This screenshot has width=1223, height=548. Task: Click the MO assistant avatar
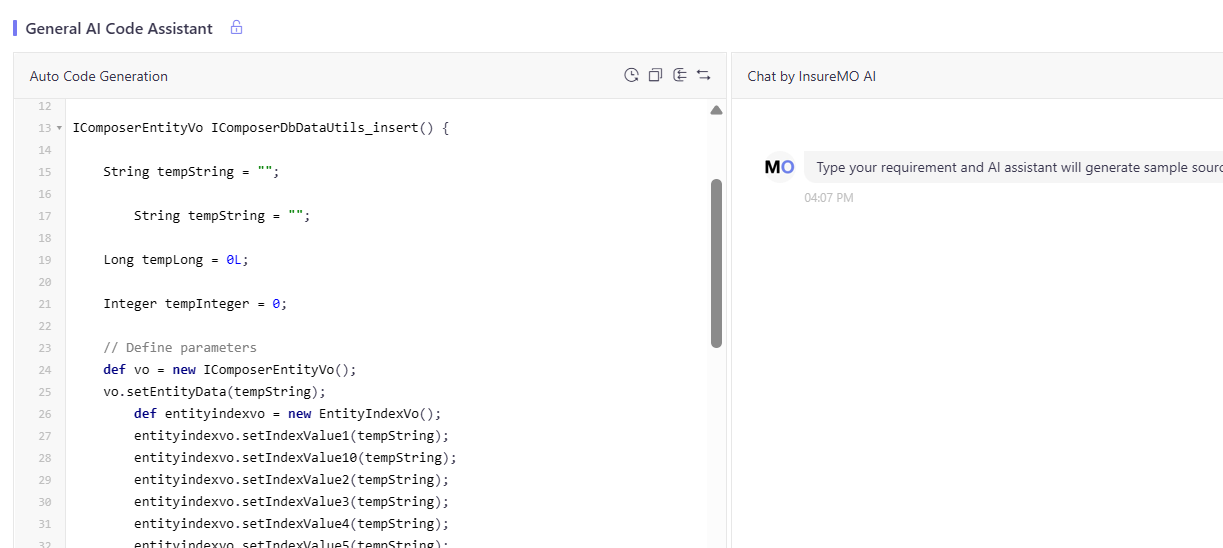click(x=779, y=167)
